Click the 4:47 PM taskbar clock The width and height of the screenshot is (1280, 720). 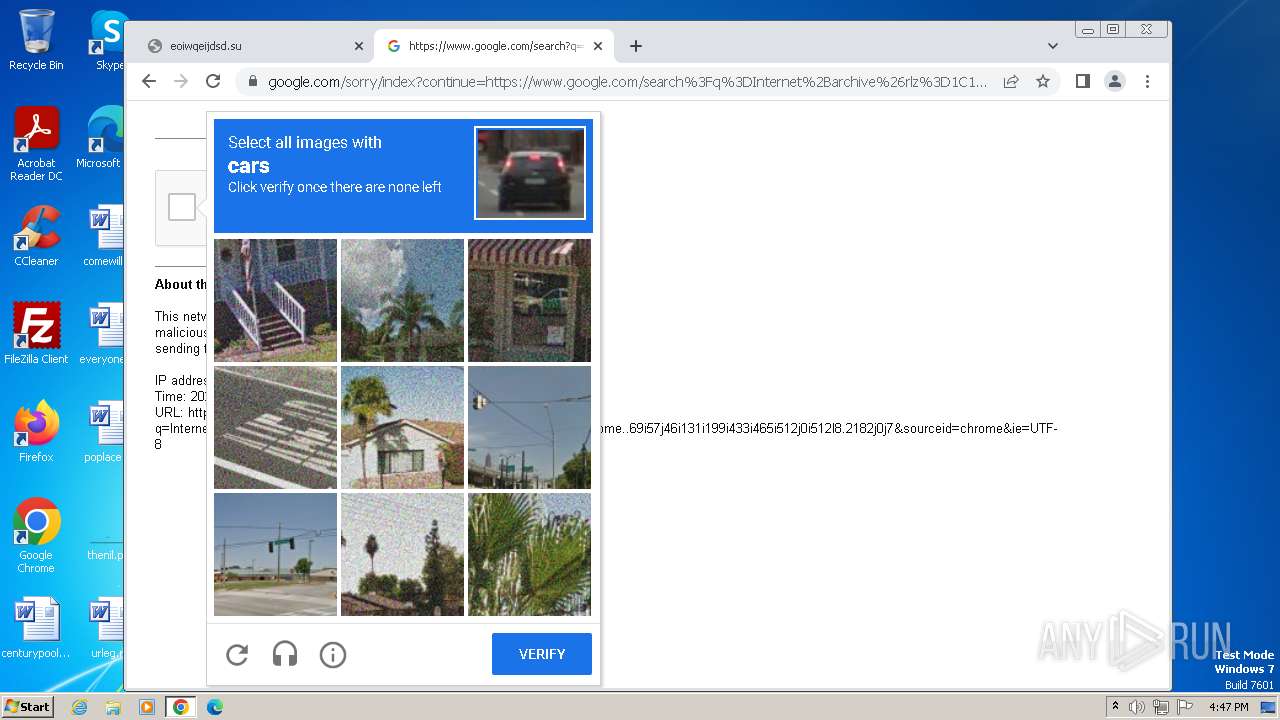tap(1228, 707)
